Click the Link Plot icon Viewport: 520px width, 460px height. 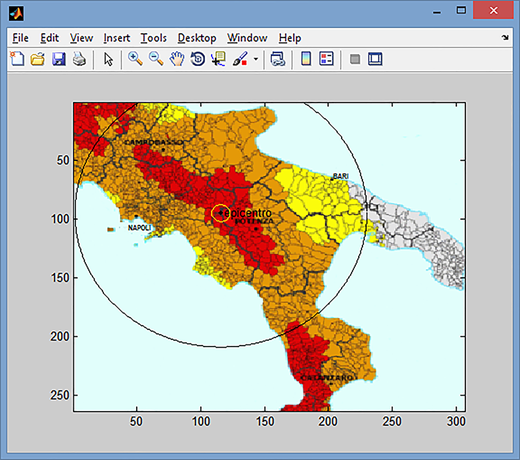277,59
